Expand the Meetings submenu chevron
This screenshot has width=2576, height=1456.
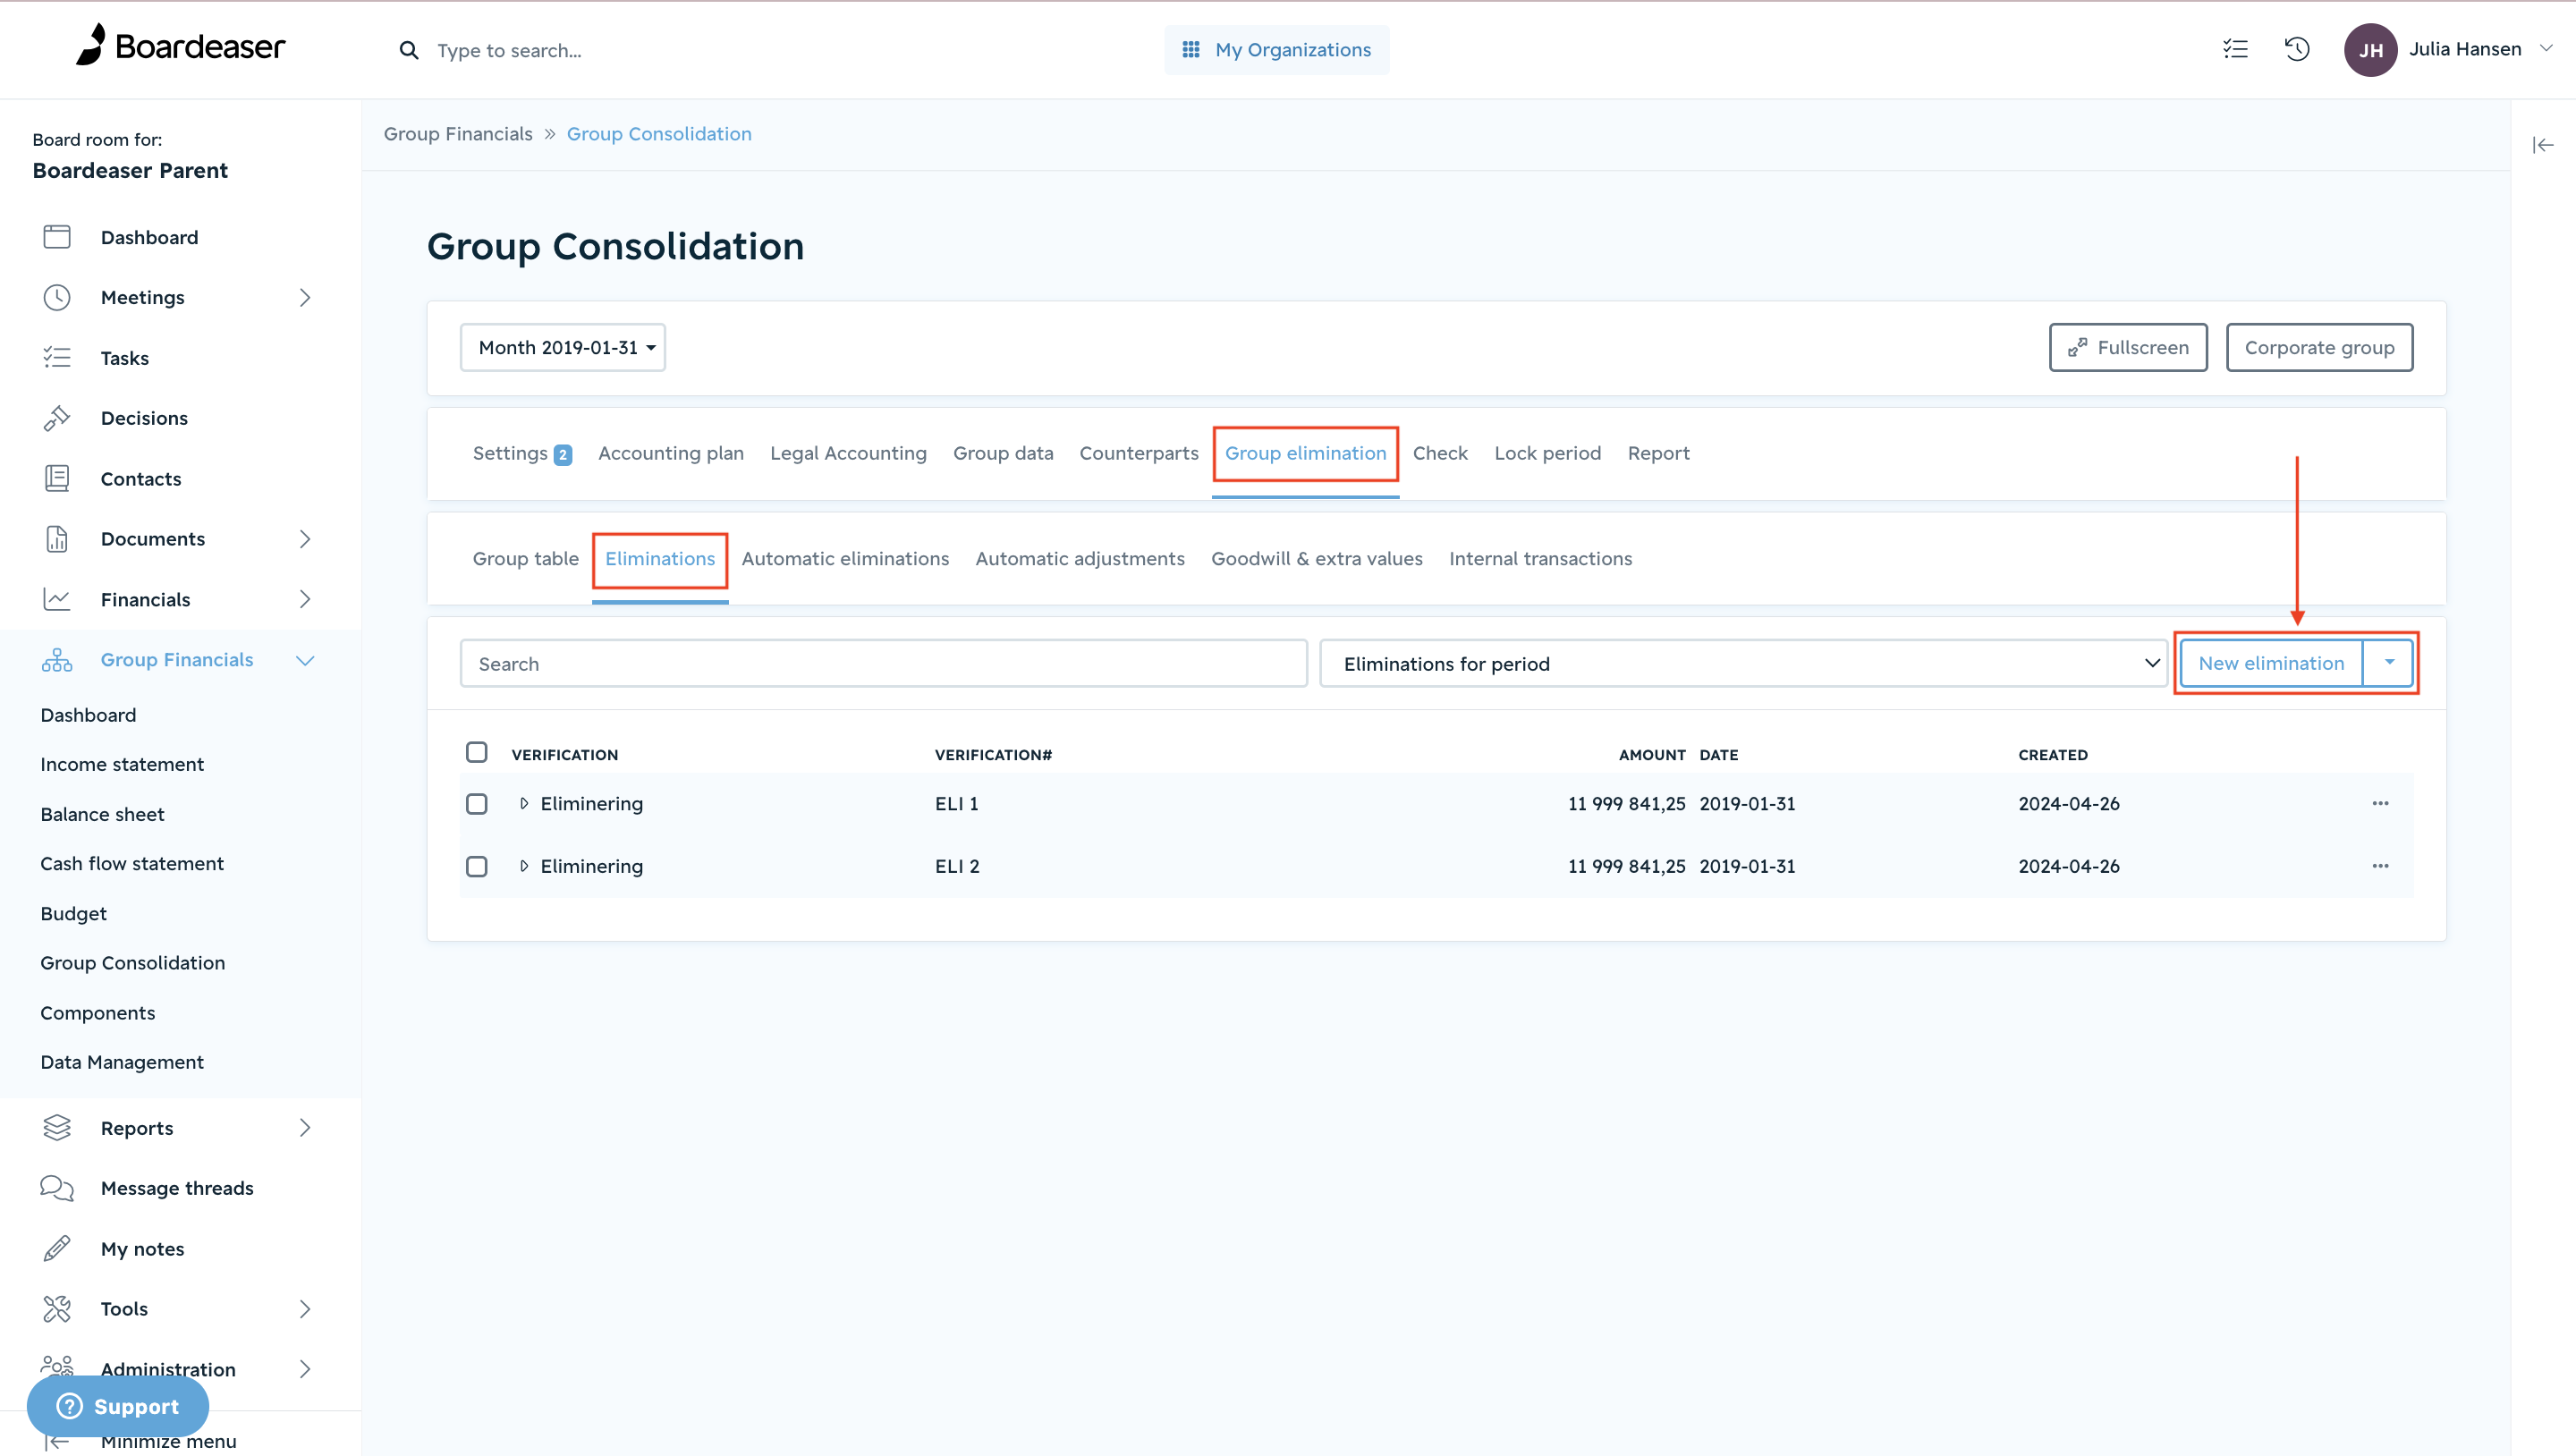pos(305,297)
